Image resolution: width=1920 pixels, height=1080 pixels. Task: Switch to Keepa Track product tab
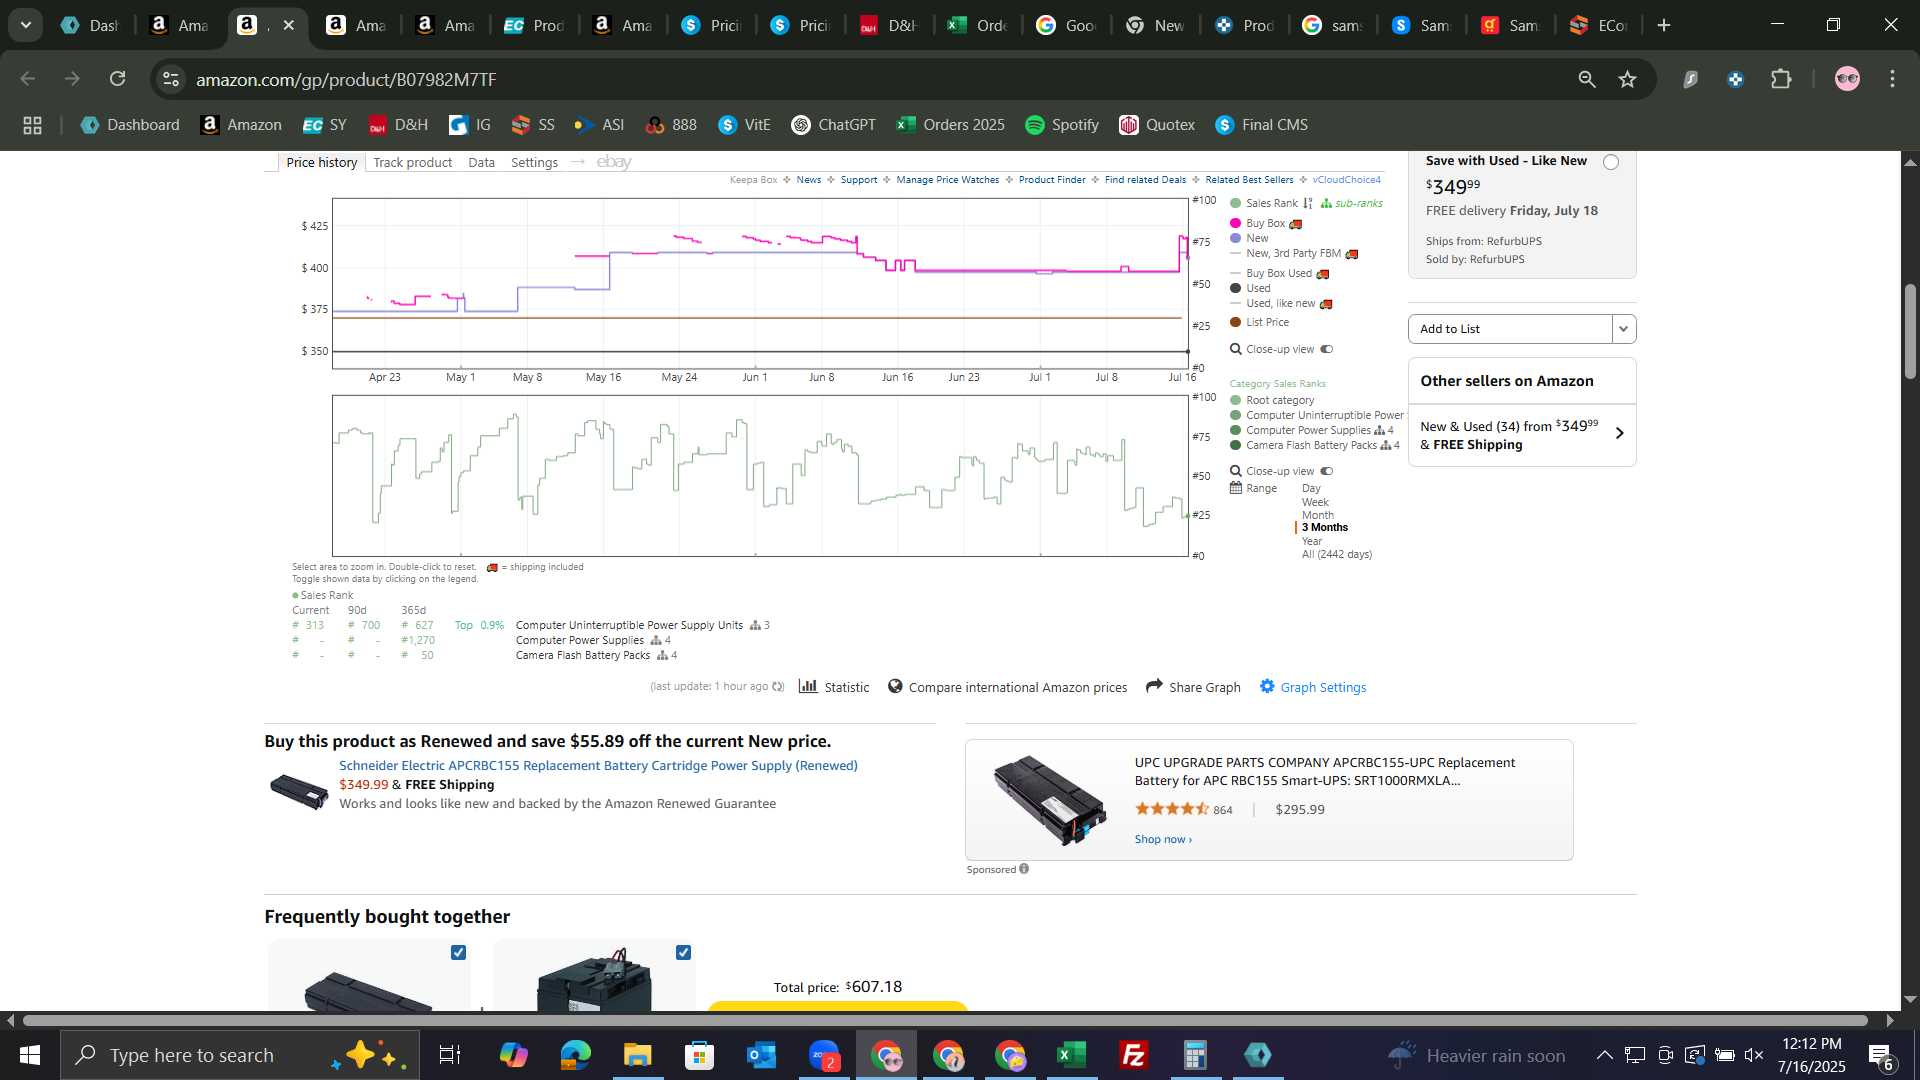[412, 162]
